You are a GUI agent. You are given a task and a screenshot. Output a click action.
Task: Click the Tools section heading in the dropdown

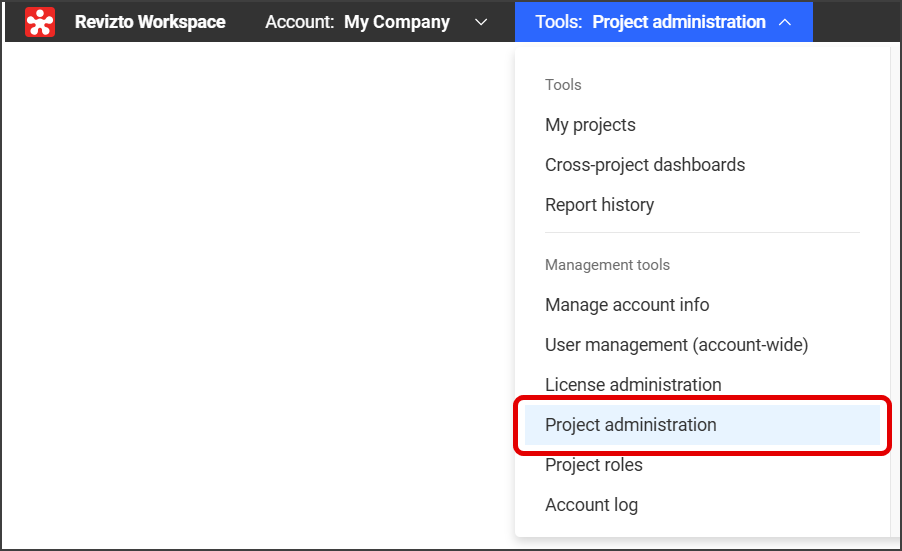click(563, 85)
